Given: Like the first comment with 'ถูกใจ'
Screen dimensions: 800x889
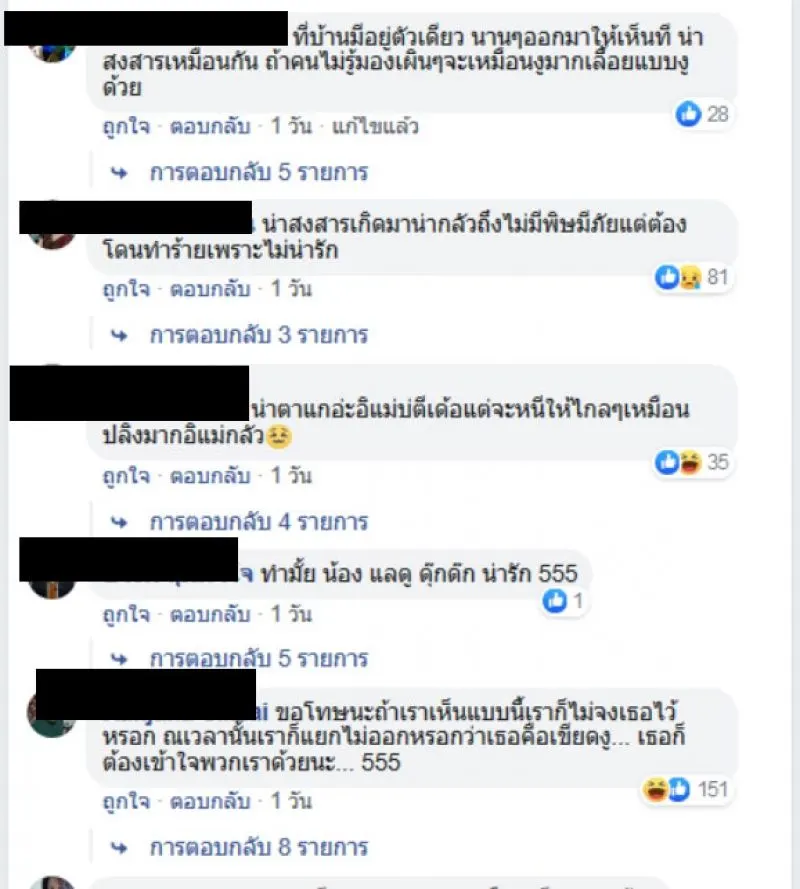Looking at the screenshot, I should coord(126,126).
